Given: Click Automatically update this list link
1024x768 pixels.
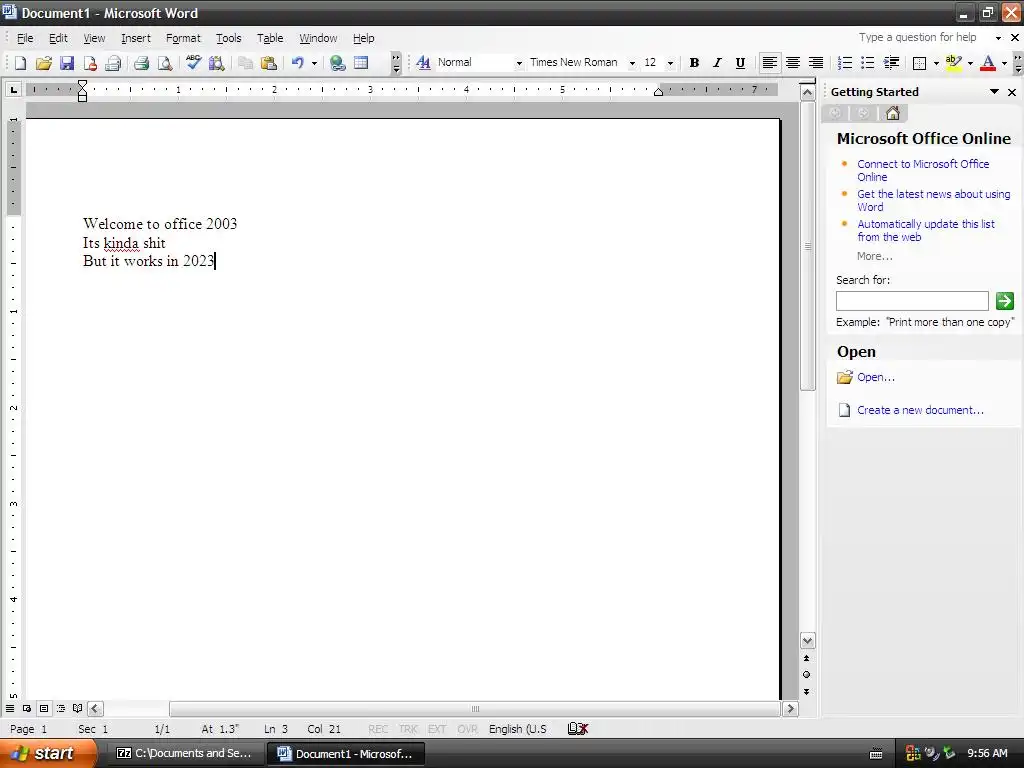Looking at the screenshot, I should tap(925, 231).
